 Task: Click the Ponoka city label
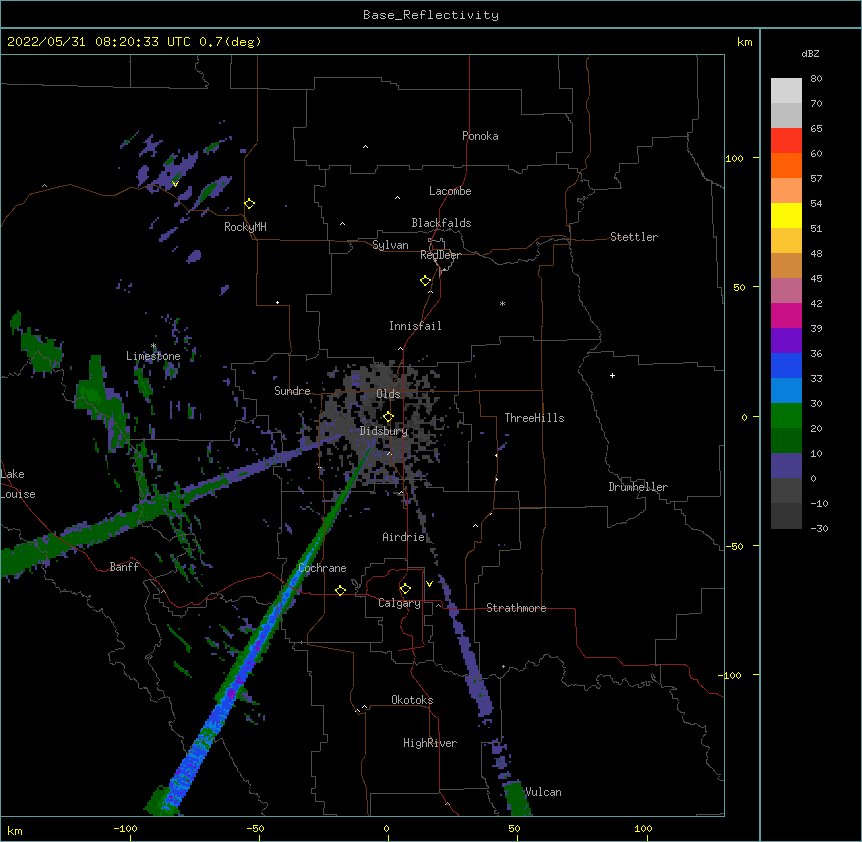coord(480,136)
